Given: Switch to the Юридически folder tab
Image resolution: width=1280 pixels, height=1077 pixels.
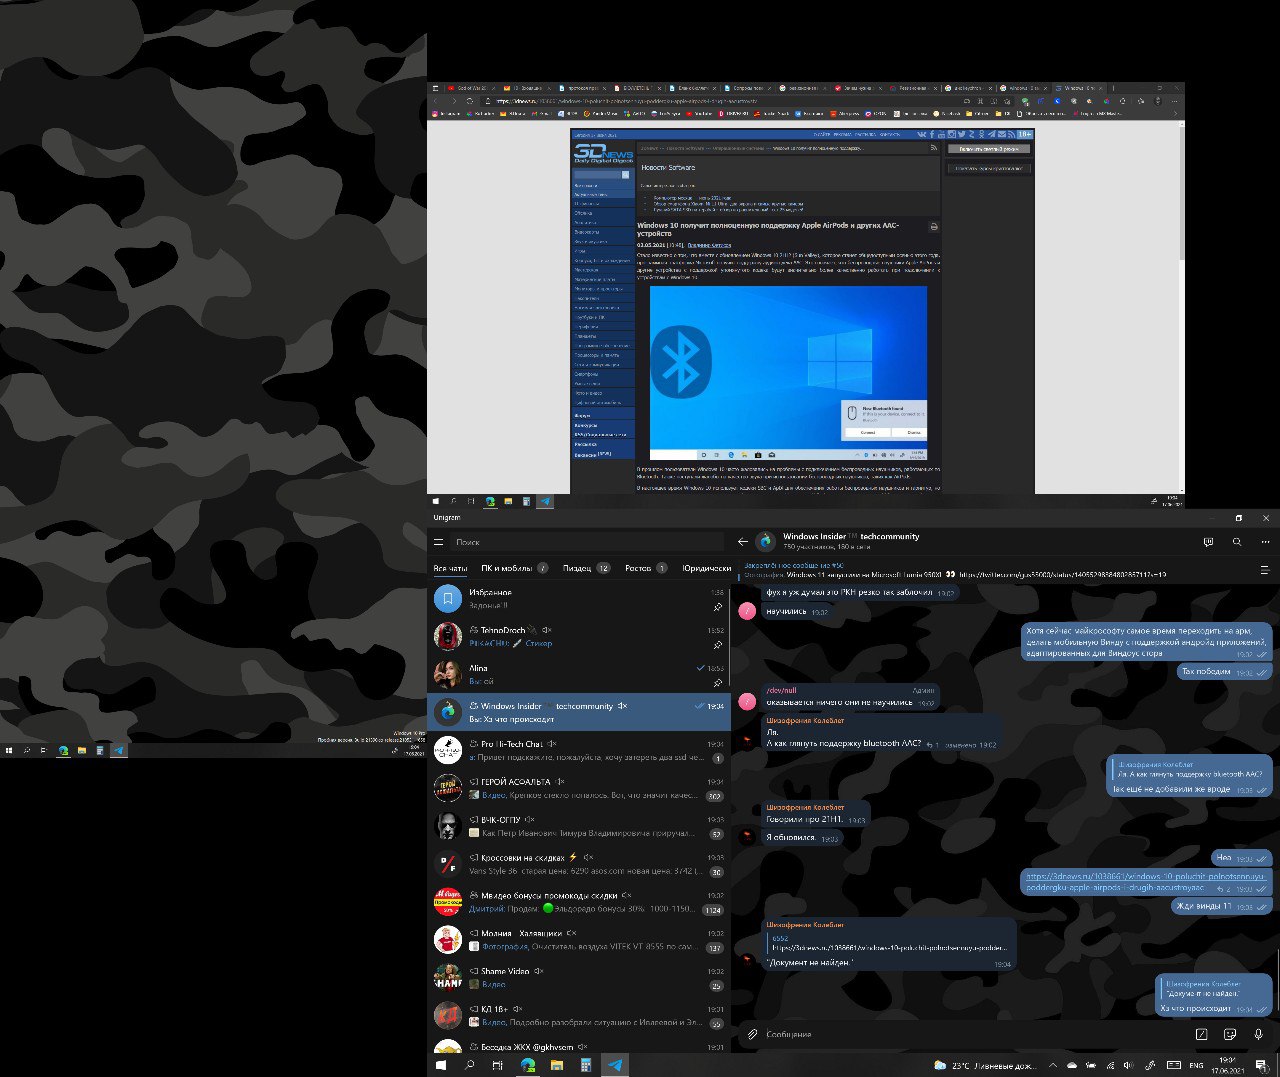Looking at the screenshot, I should [706, 568].
